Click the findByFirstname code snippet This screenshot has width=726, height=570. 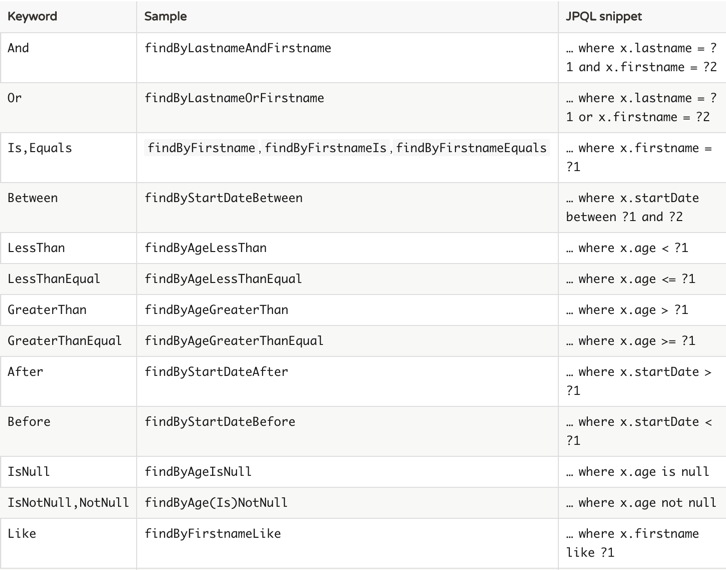click(201, 148)
